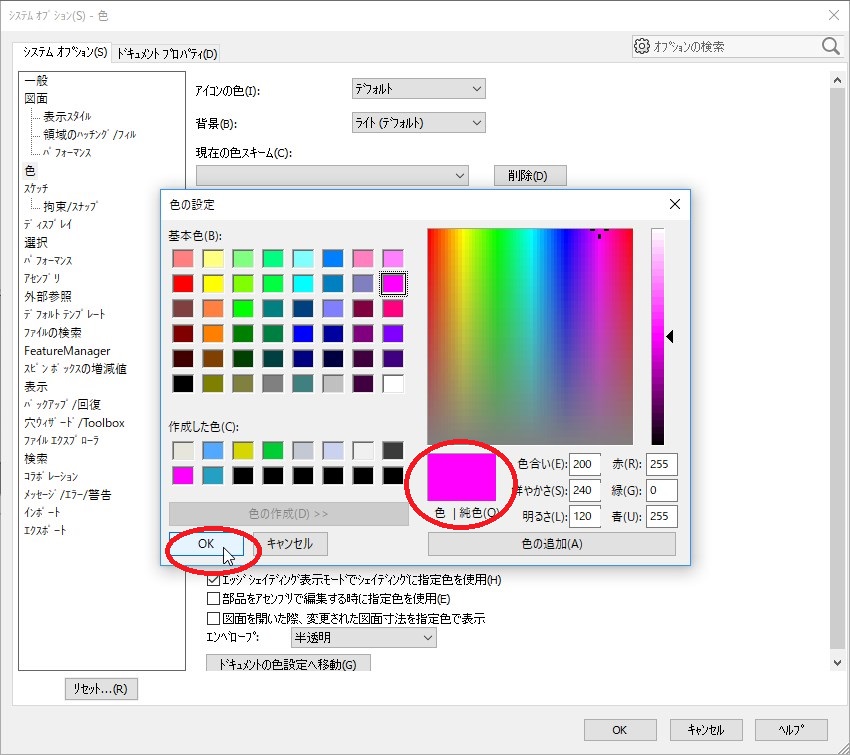Click the search magnifier icon in options search
Image resolution: width=850 pixels, height=755 pixels.
point(830,46)
